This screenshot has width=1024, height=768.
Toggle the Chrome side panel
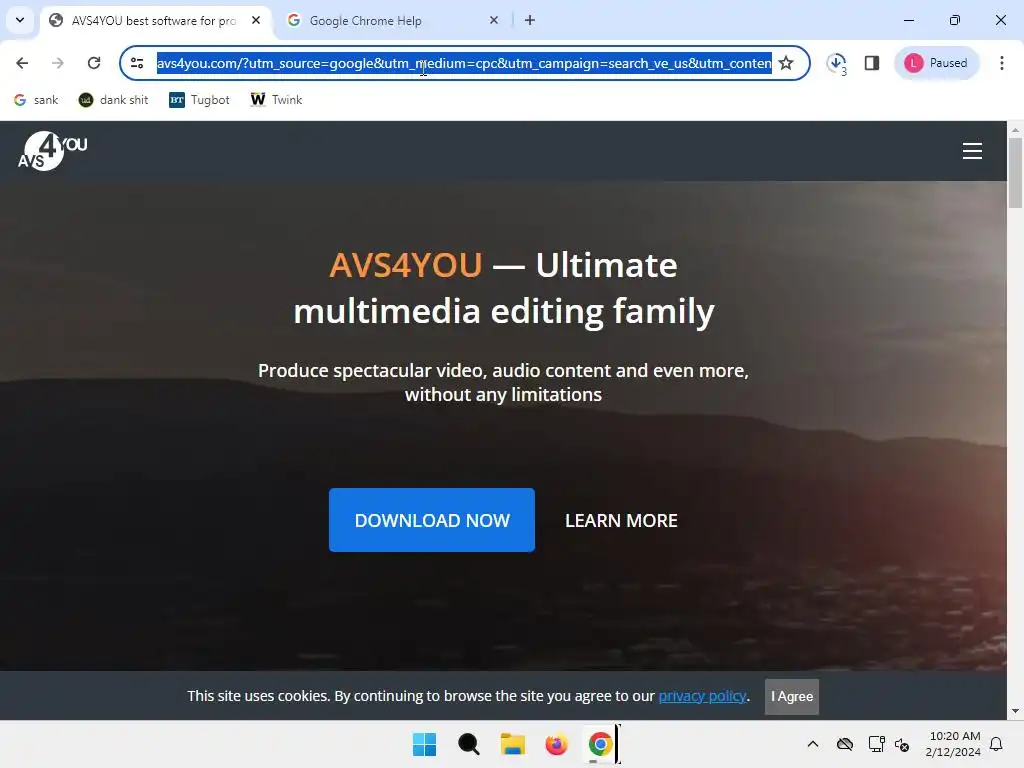tap(872, 63)
